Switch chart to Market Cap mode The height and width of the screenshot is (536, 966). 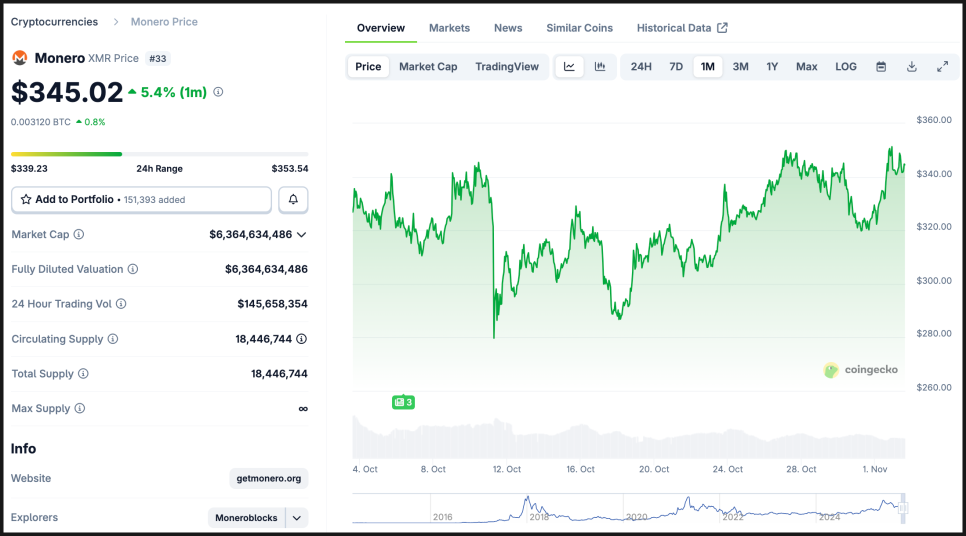[x=428, y=67]
